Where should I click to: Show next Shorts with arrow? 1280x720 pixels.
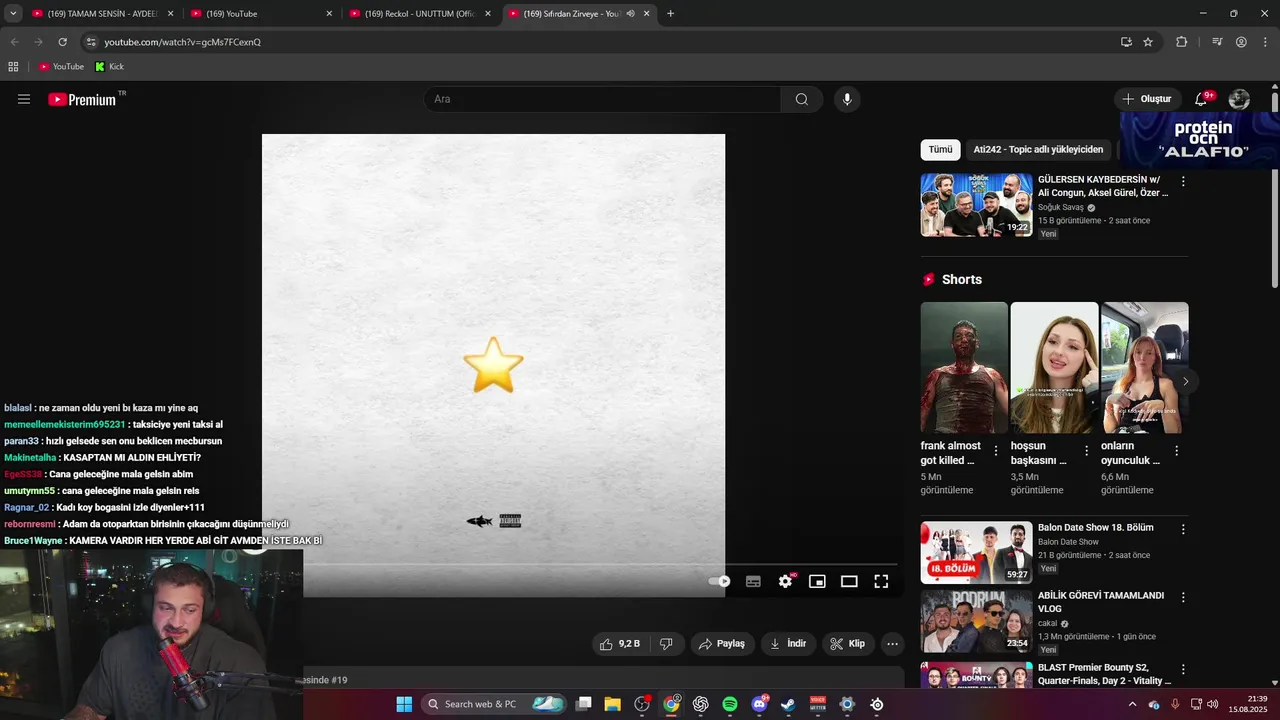tap(1185, 381)
